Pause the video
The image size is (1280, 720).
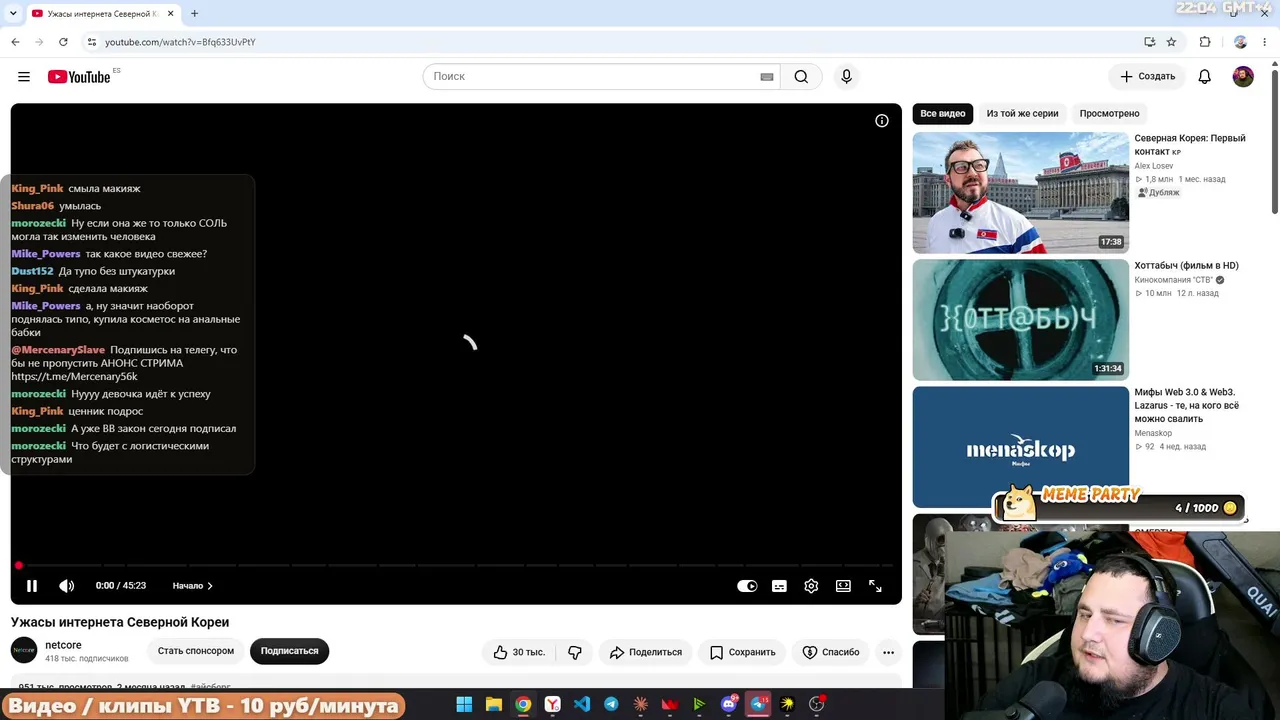point(32,586)
